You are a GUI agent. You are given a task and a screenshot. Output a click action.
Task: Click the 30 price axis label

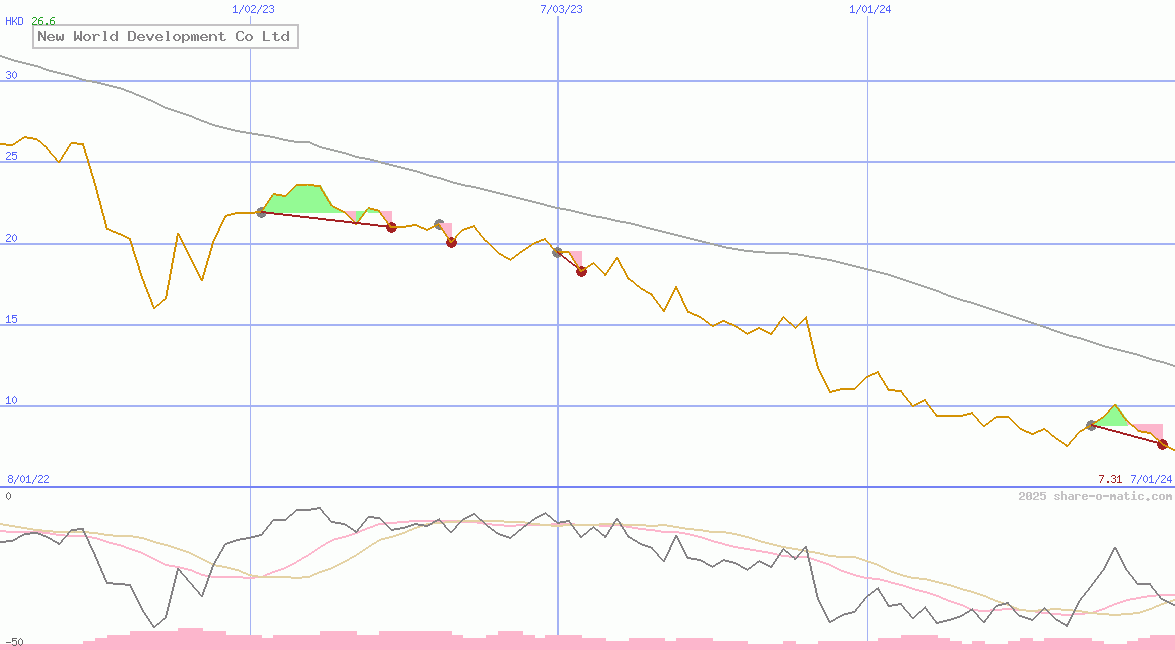pyautogui.click(x=11, y=75)
